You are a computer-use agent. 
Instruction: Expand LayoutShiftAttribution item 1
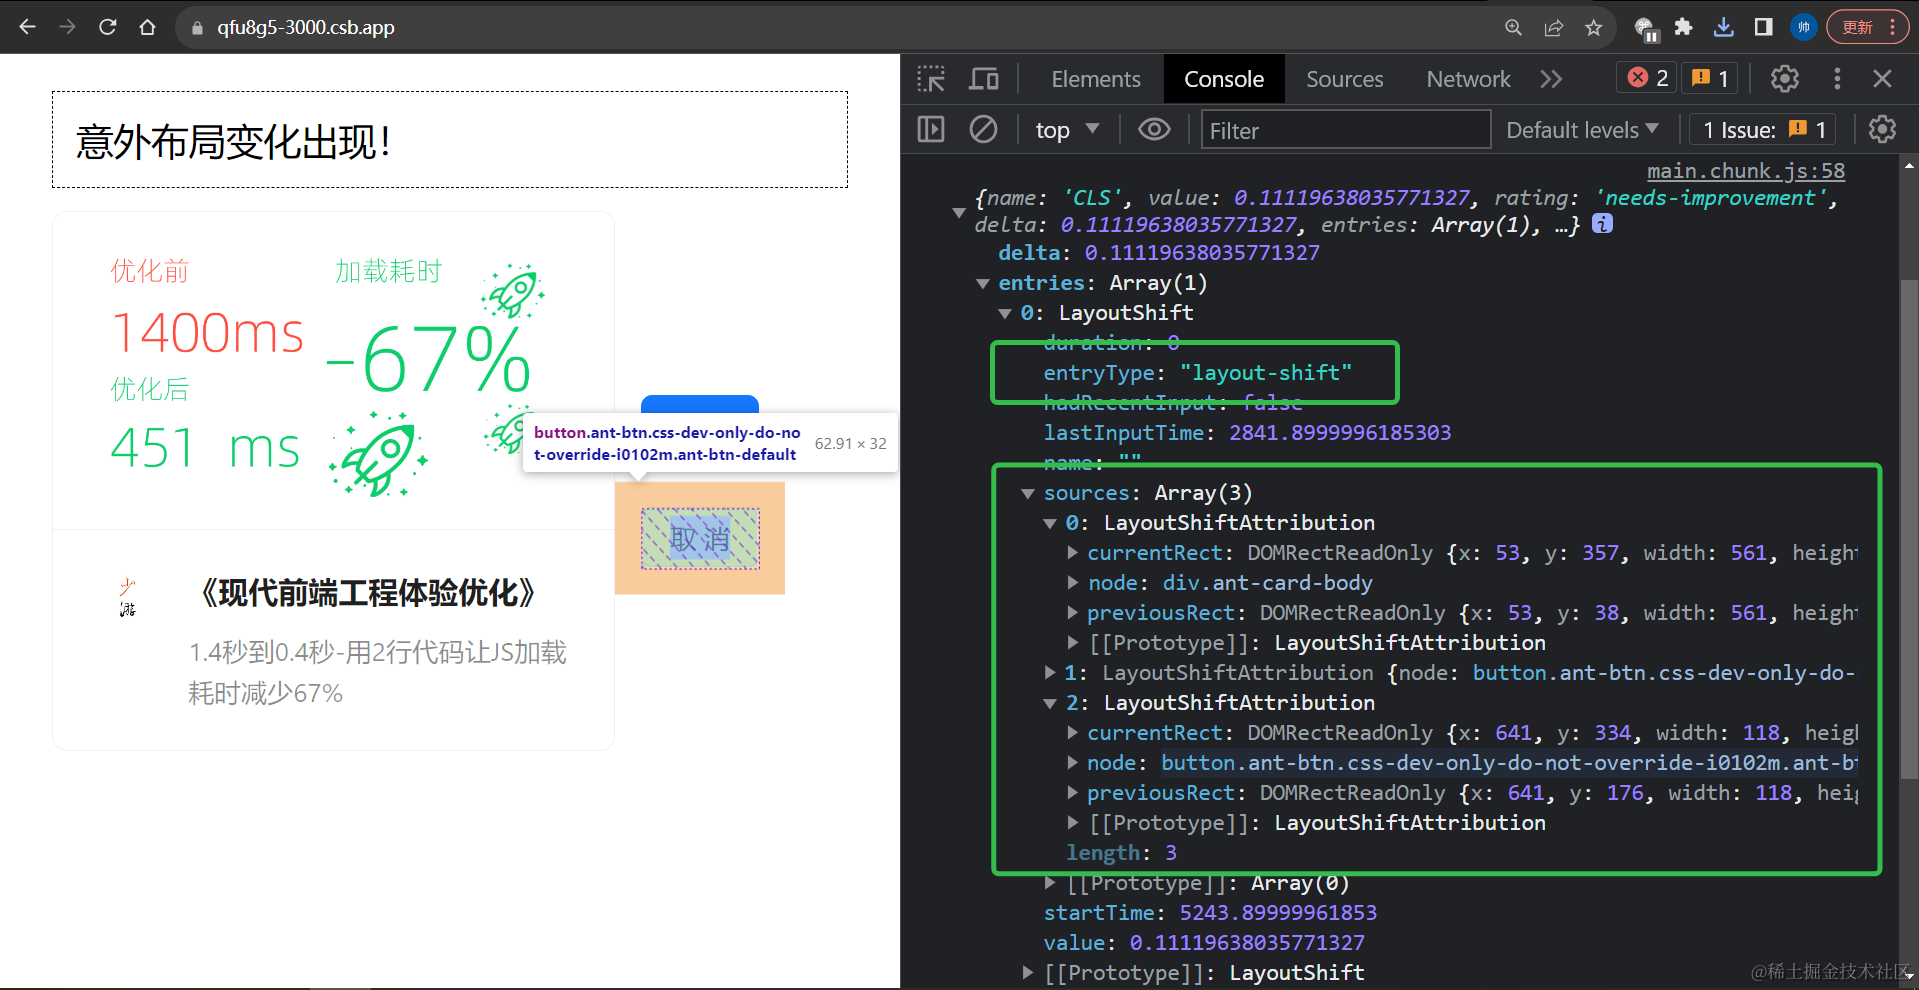tap(1050, 673)
